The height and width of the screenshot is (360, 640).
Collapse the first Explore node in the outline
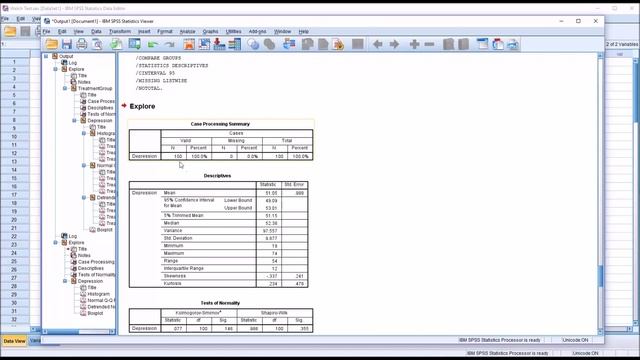(56, 69)
